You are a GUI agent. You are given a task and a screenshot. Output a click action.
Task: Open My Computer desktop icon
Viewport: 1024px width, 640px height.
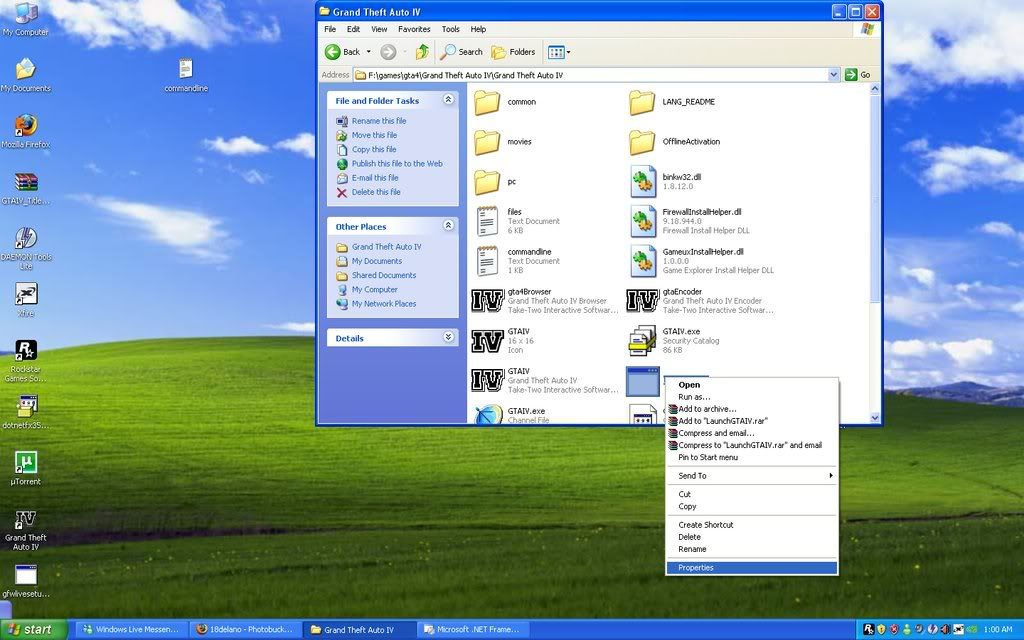pyautogui.click(x=25, y=20)
